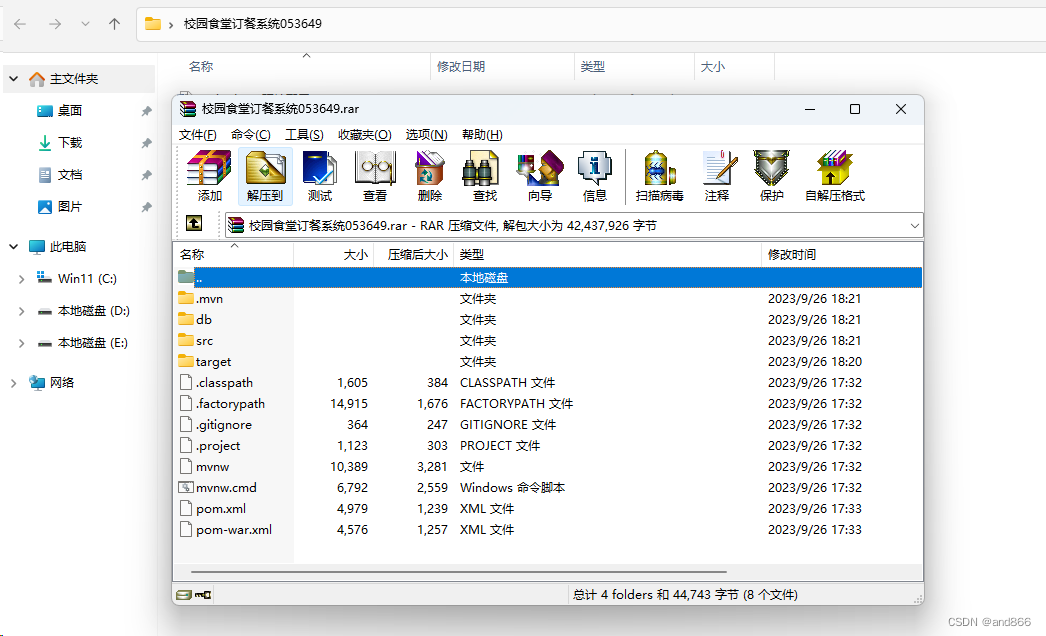Collapse the 此电脑 tree node
The image size is (1046, 636).
coord(13,247)
